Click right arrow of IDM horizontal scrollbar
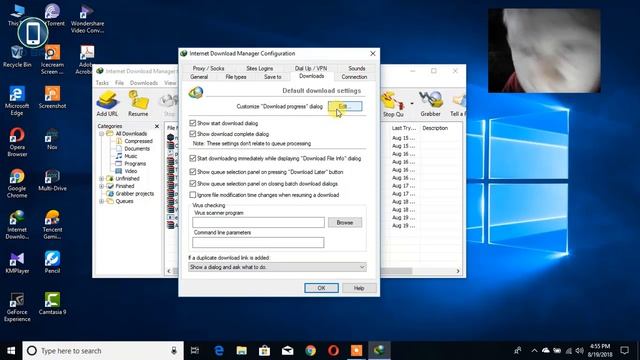 (458, 271)
